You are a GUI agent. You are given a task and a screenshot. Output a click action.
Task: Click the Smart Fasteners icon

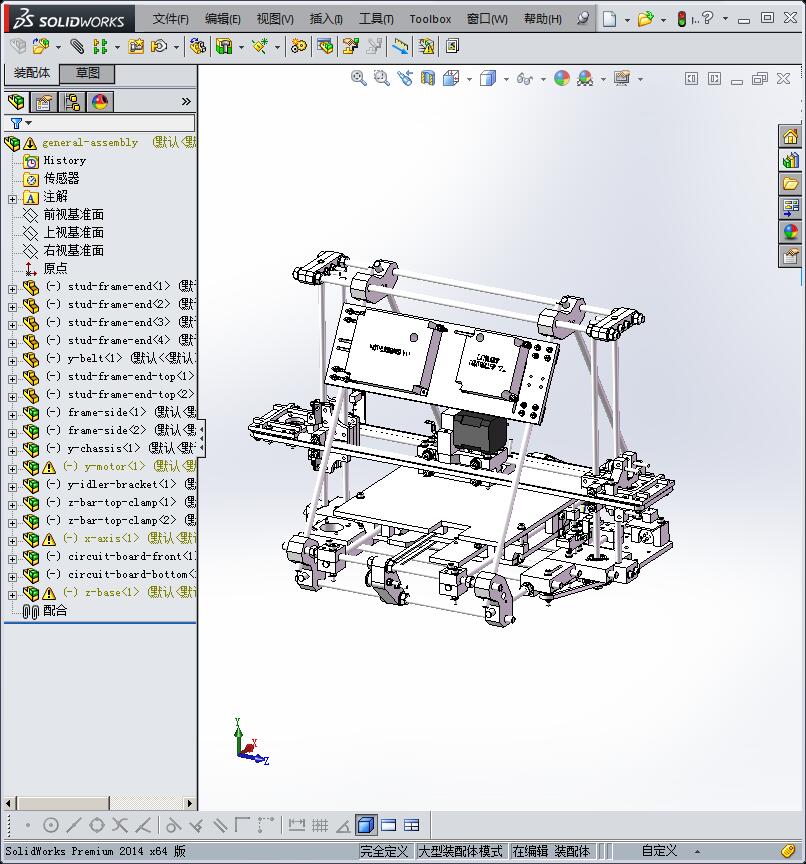coord(136,46)
